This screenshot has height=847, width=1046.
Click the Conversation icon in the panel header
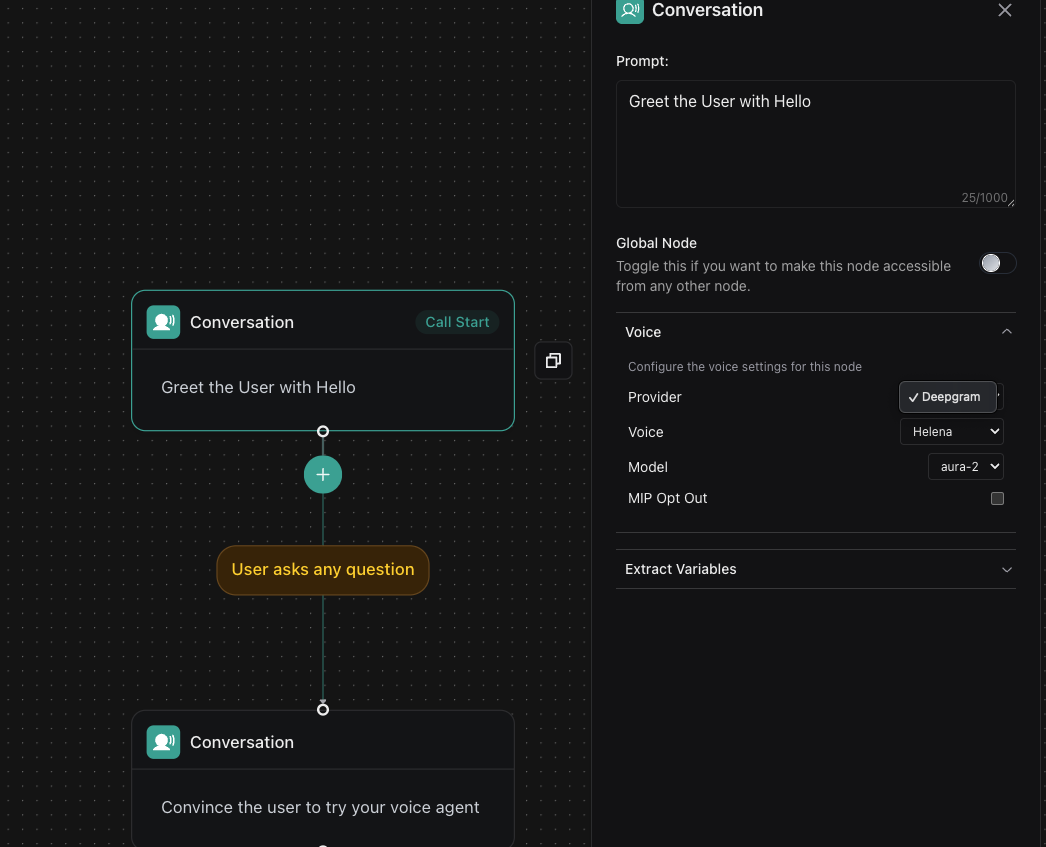coord(630,11)
